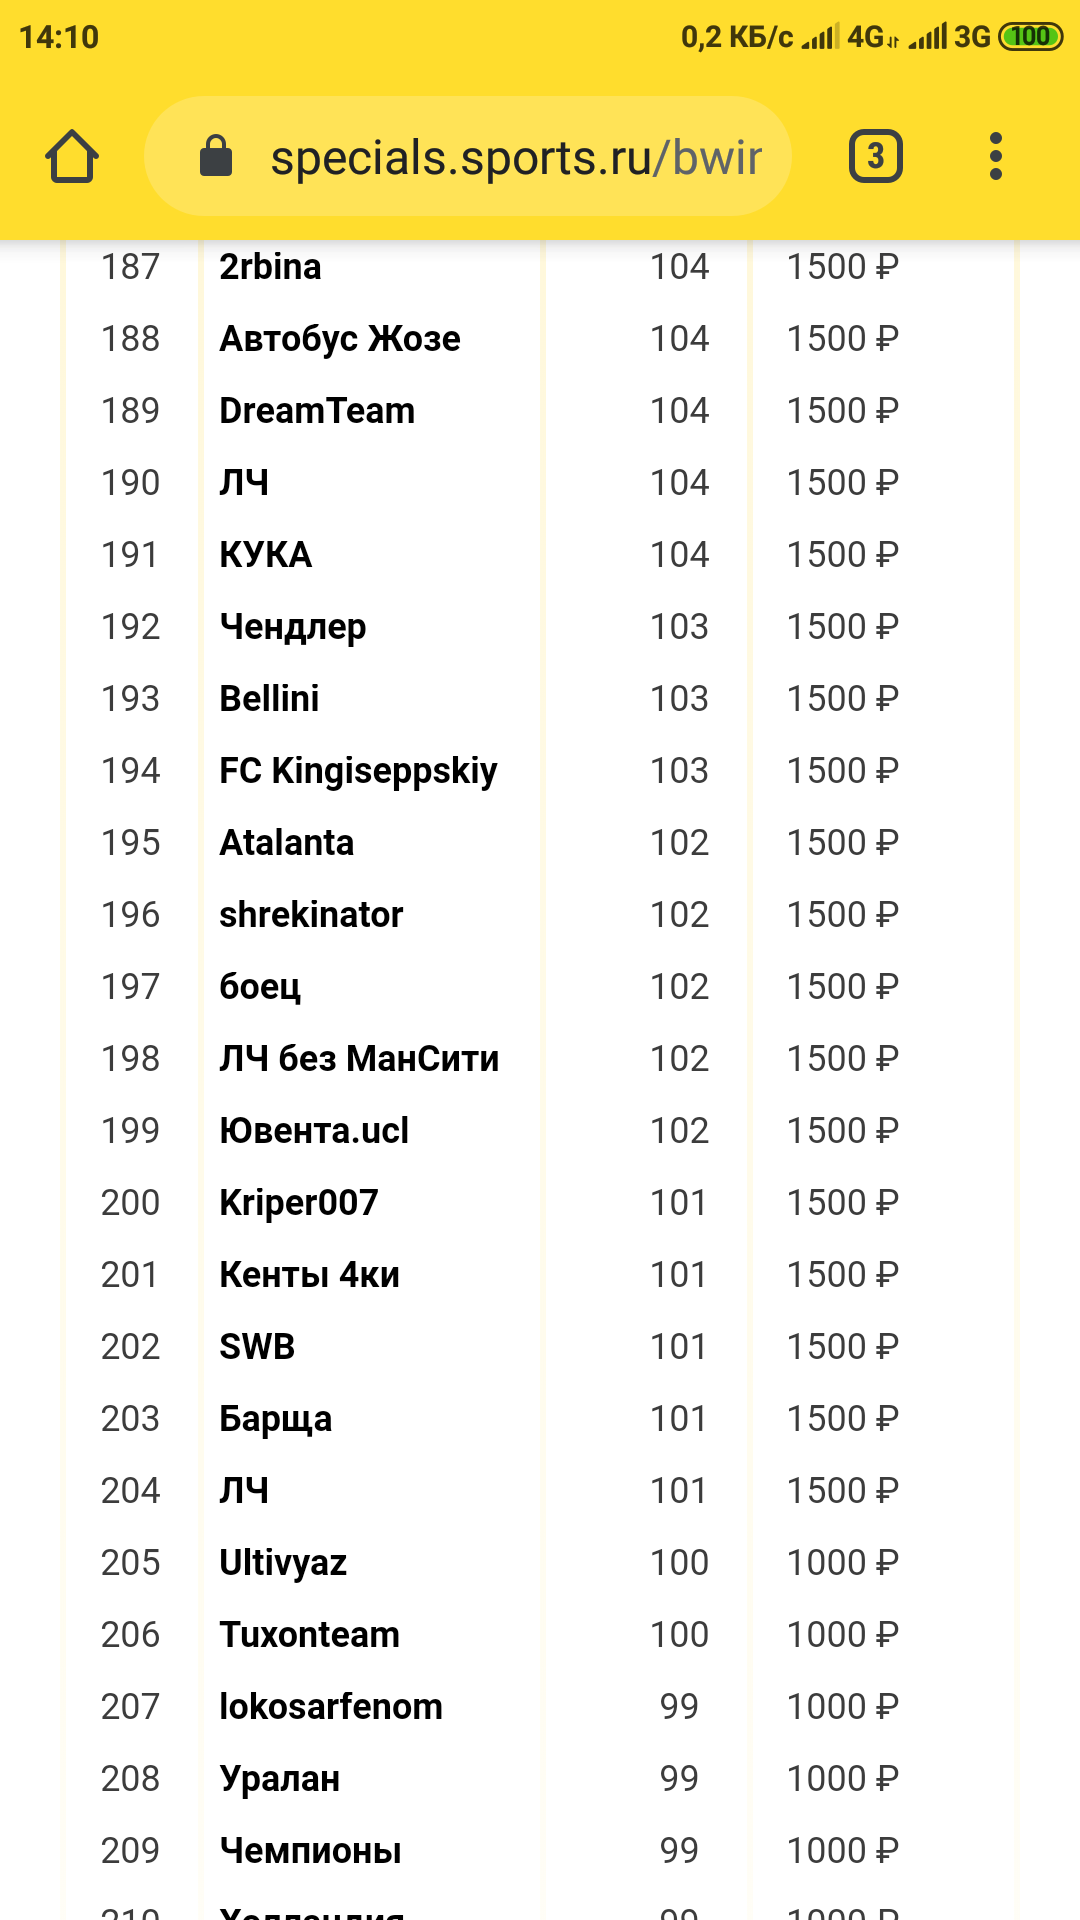Tap team FC Kingiseppskiy

point(358,771)
